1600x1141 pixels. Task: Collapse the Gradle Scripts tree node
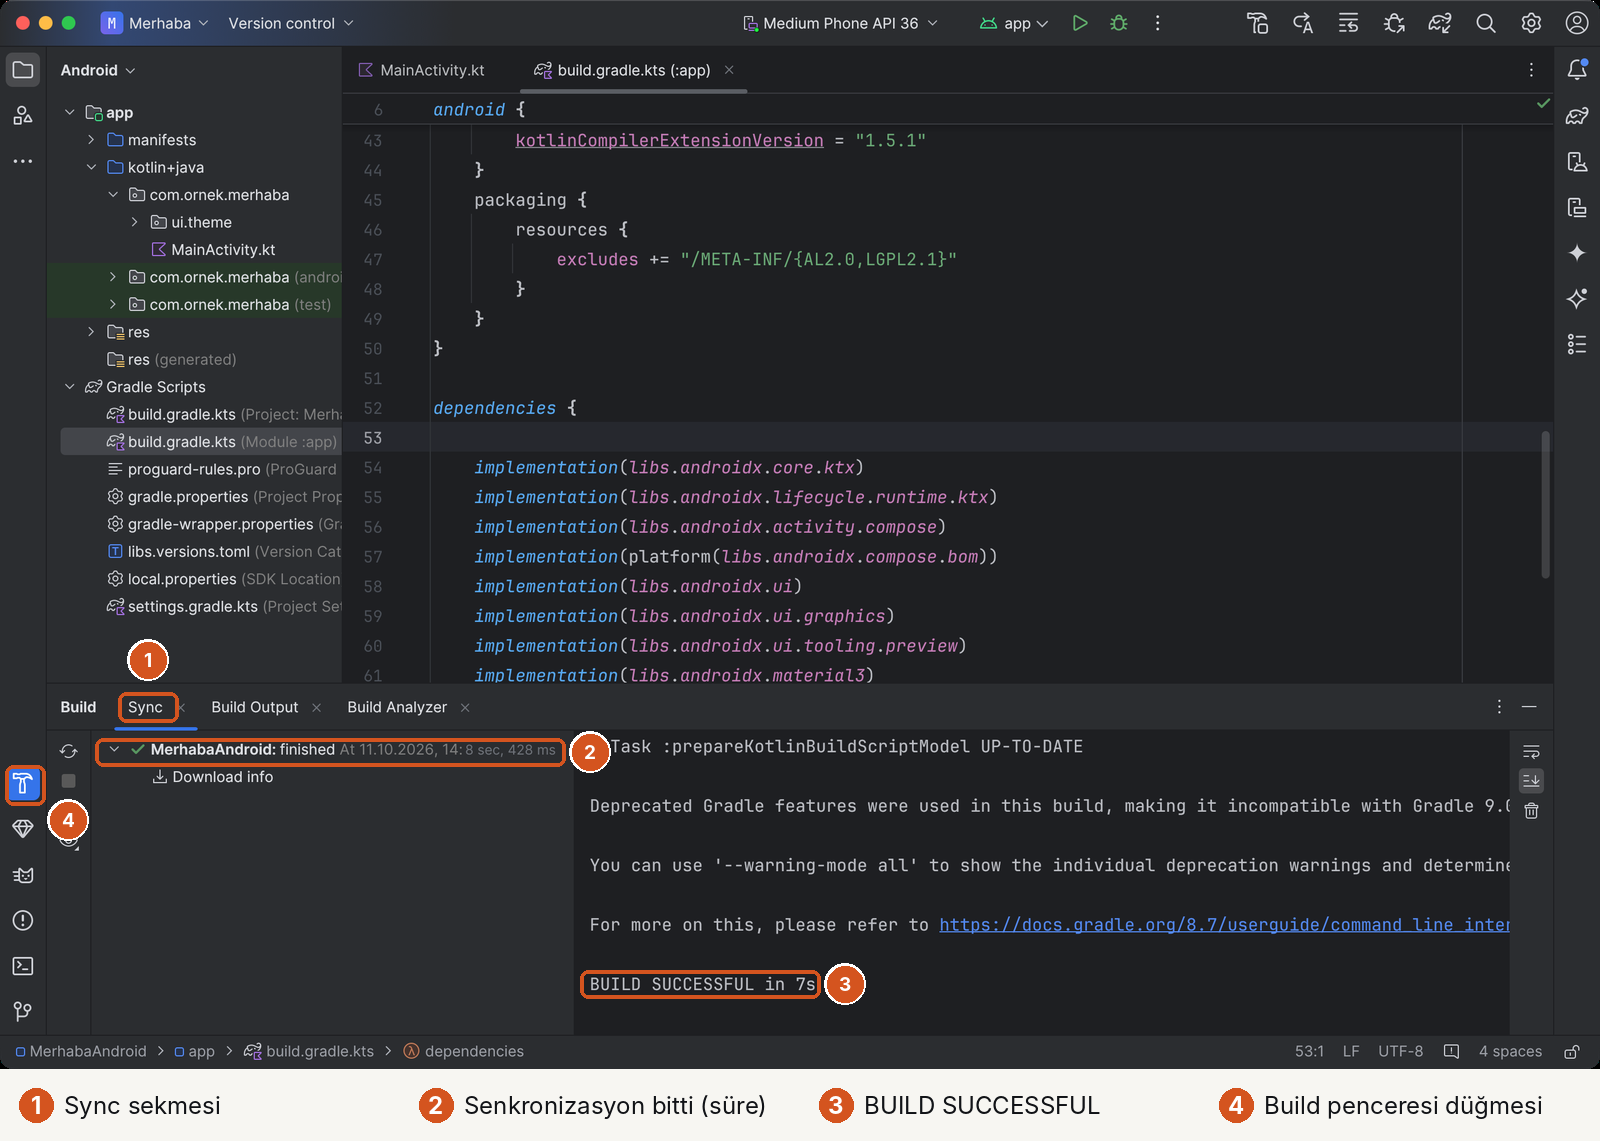coord(70,387)
